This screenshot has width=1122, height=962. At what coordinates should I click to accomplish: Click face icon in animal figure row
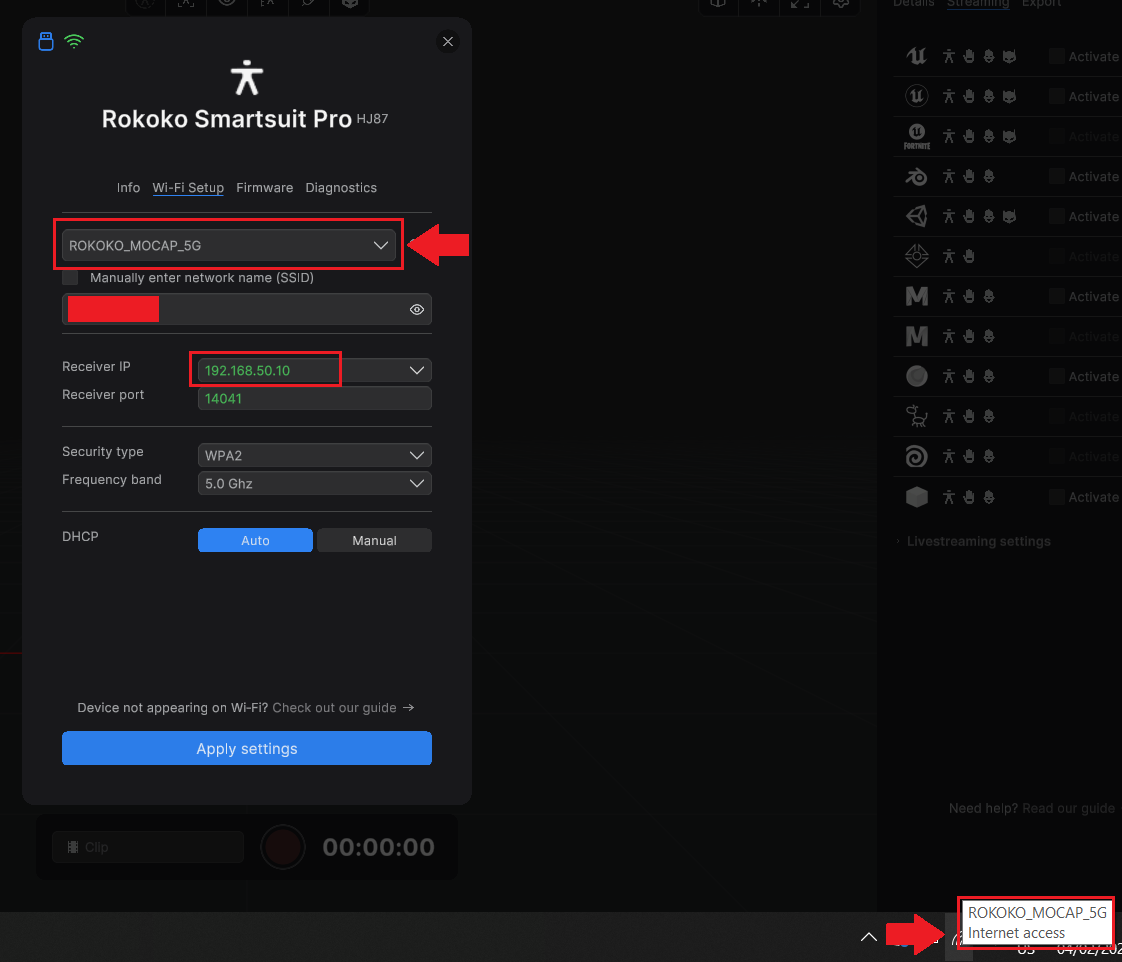coord(989,417)
